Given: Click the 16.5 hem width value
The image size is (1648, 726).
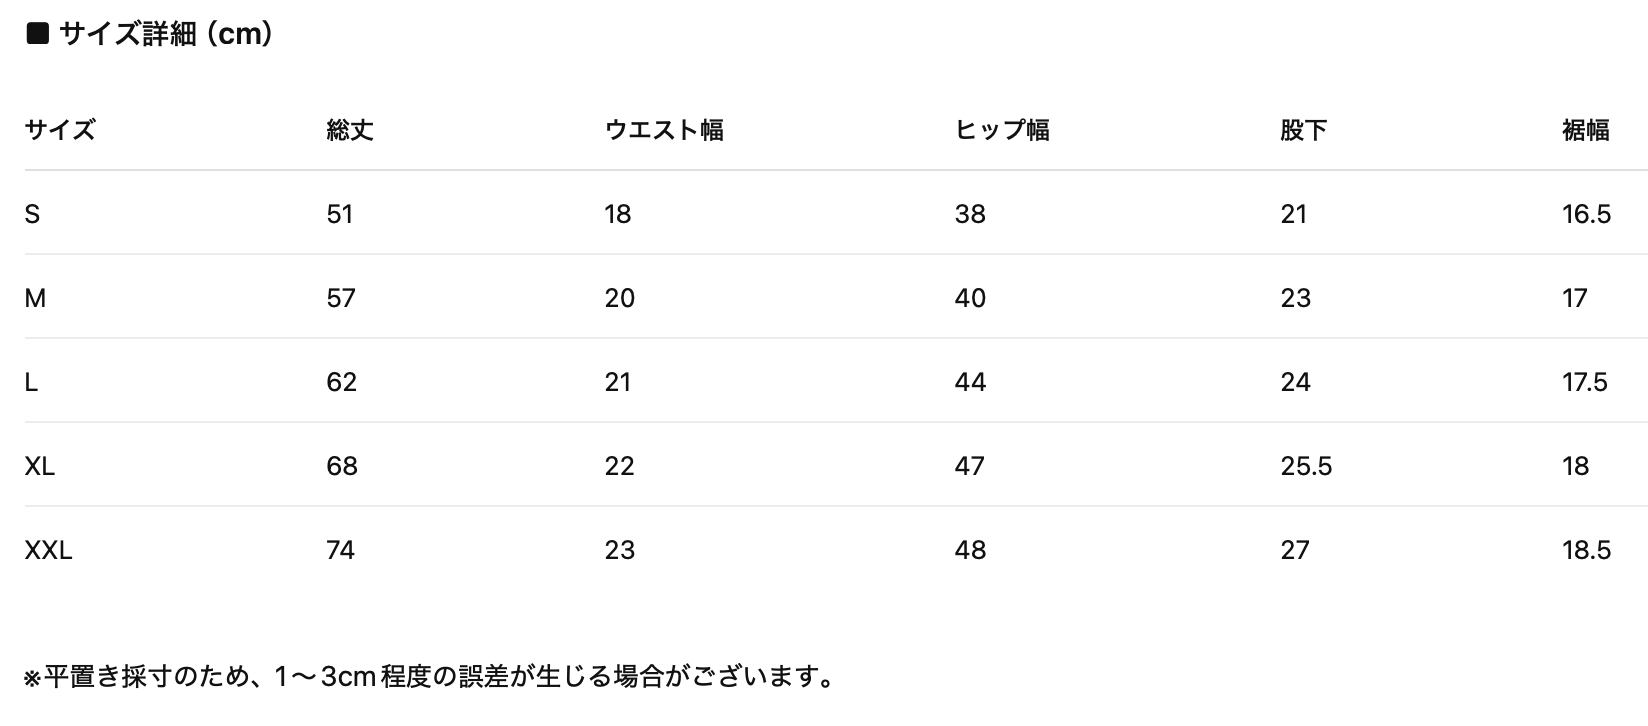Looking at the screenshot, I should point(1586,214).
